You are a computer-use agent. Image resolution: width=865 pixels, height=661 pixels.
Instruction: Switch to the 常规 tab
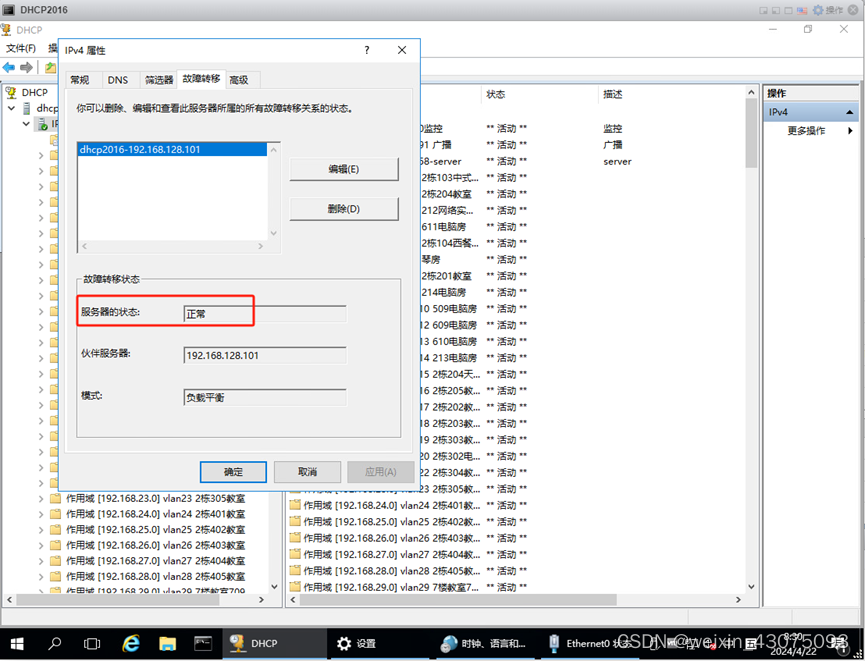tap(81, 80)
